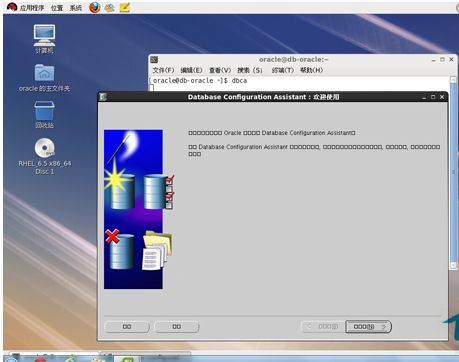Minimize the Database Configuration Assistant window
Screen dimensions: 459x362
coord(424,97)
